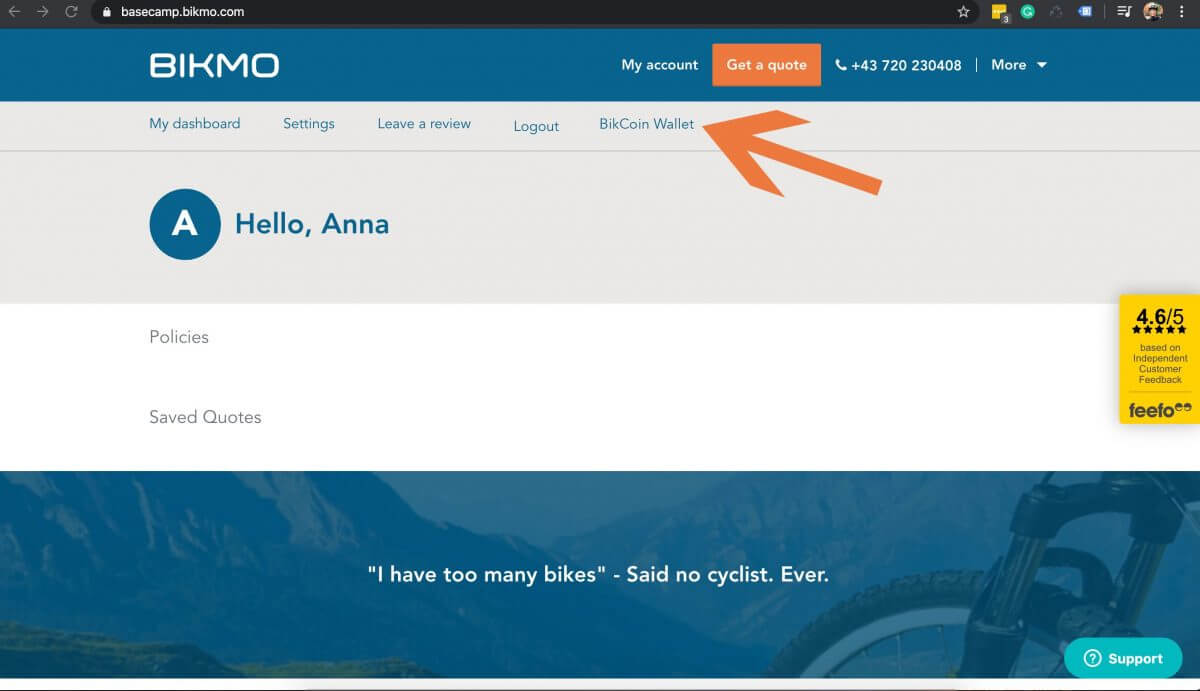Click the Get a quote button
The width and height of the screenshot is (1200, 691).
pos(767,65)
